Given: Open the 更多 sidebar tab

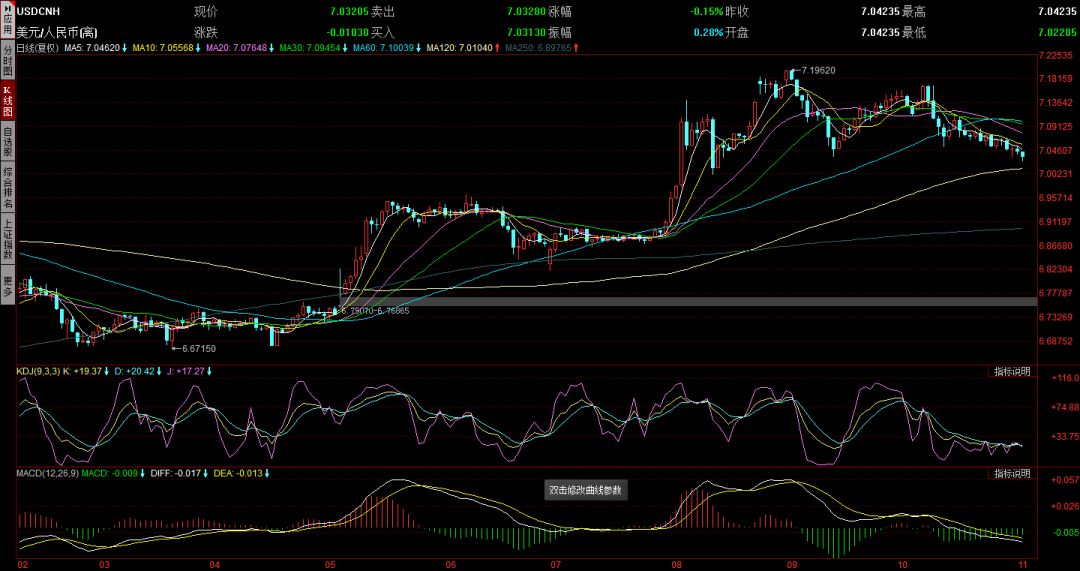Looking at the screenshot, I should (7, 286).
